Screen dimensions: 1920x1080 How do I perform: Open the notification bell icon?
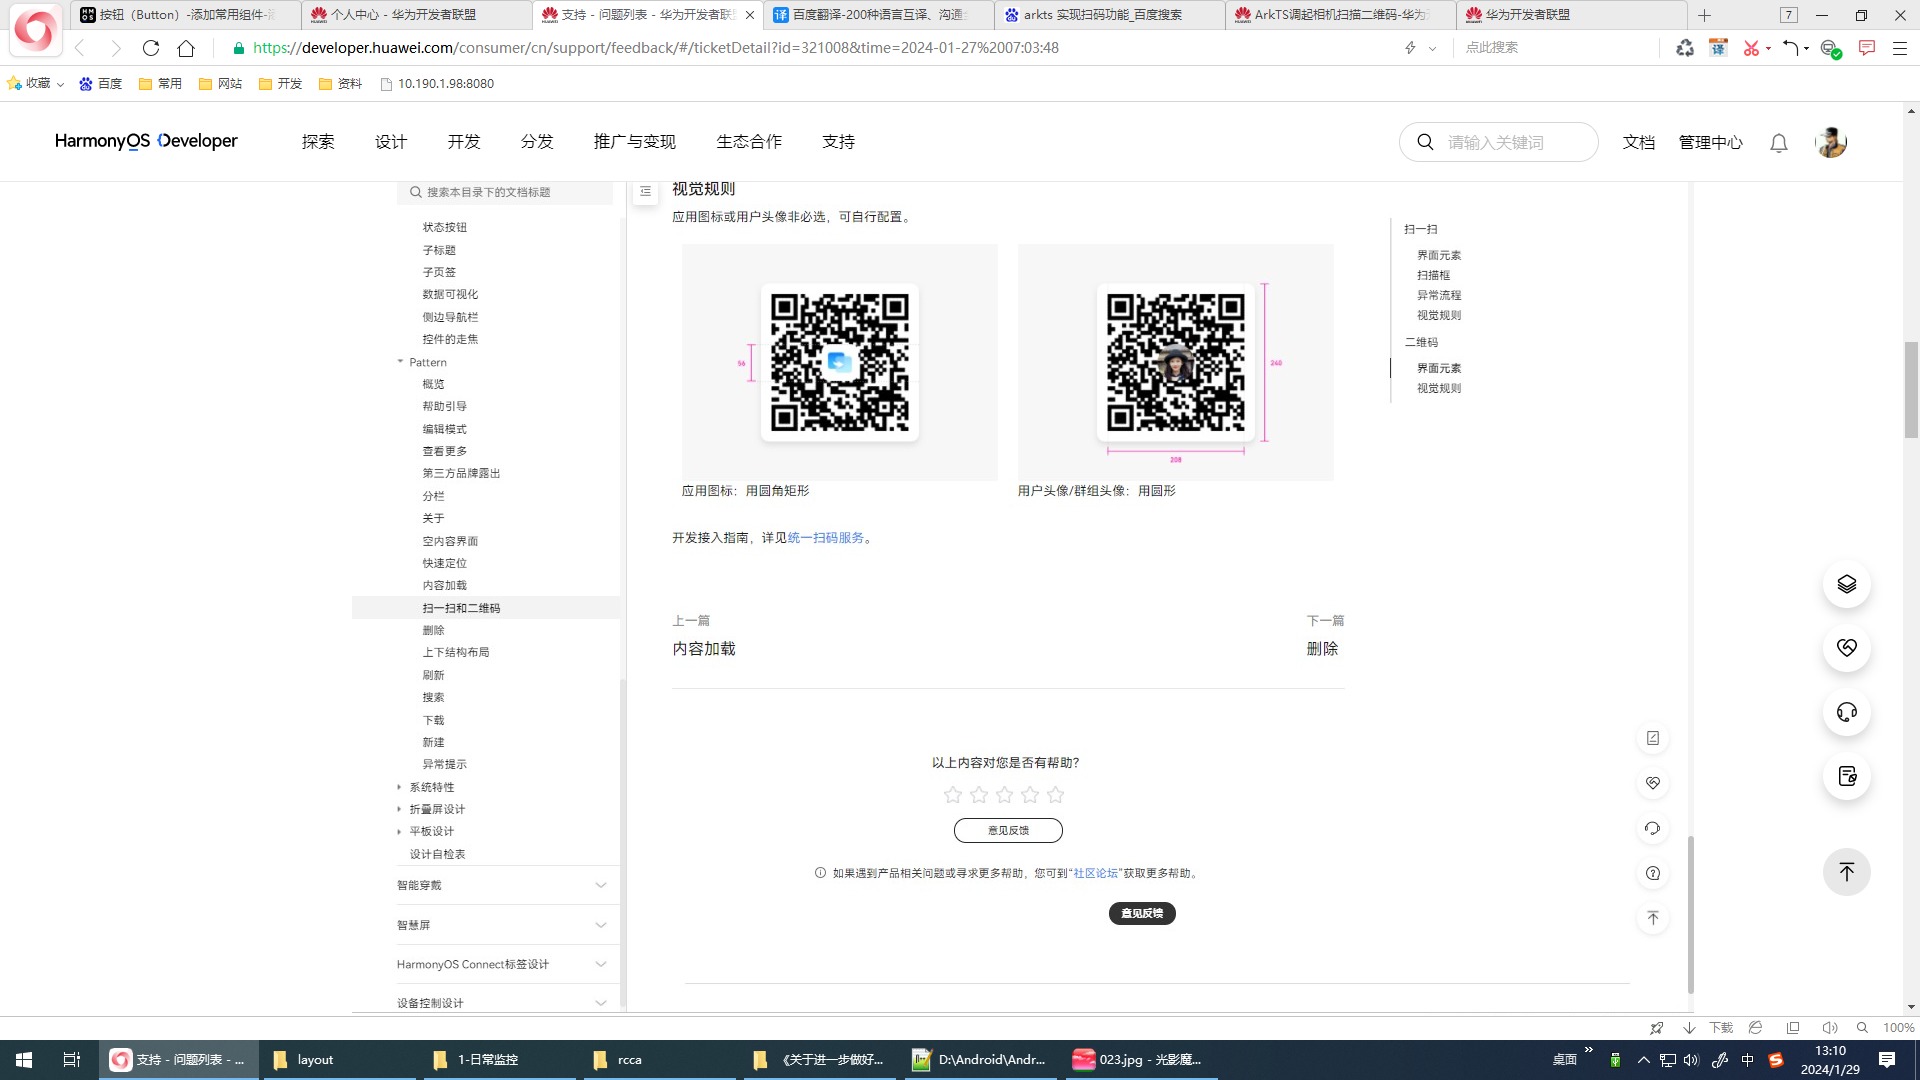1779,143
